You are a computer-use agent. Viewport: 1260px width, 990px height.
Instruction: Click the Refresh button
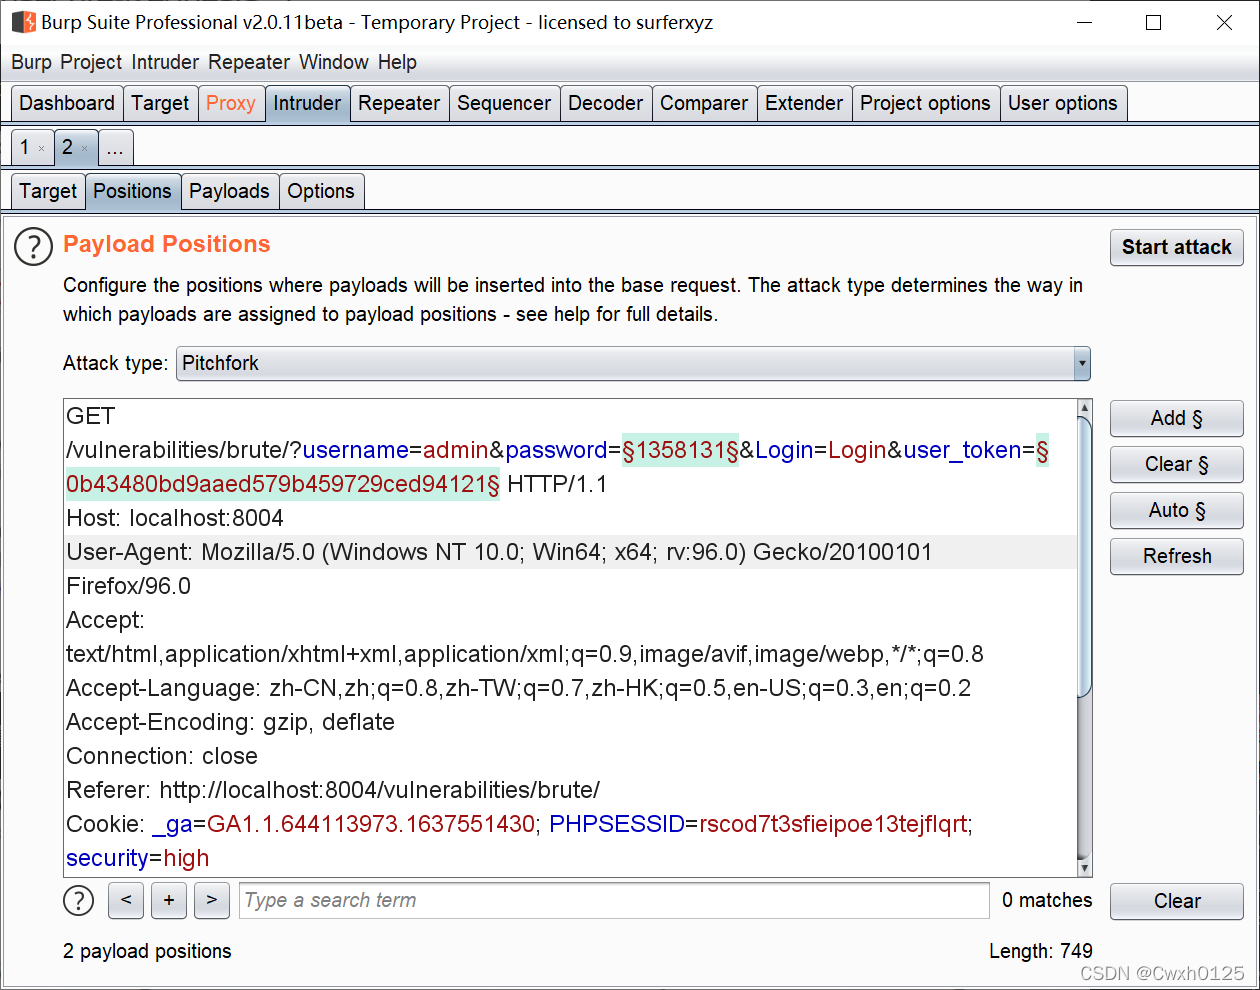(x=1177, y=556)
